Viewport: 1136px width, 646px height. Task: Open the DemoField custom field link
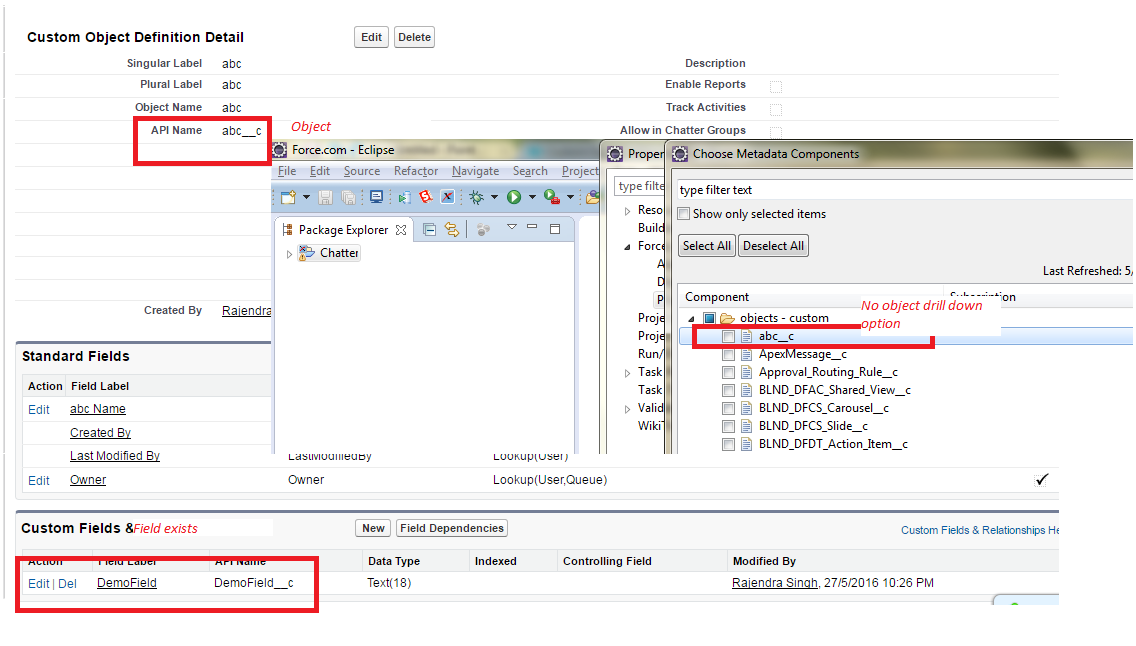pyautogui.click(x=127, y=583)
